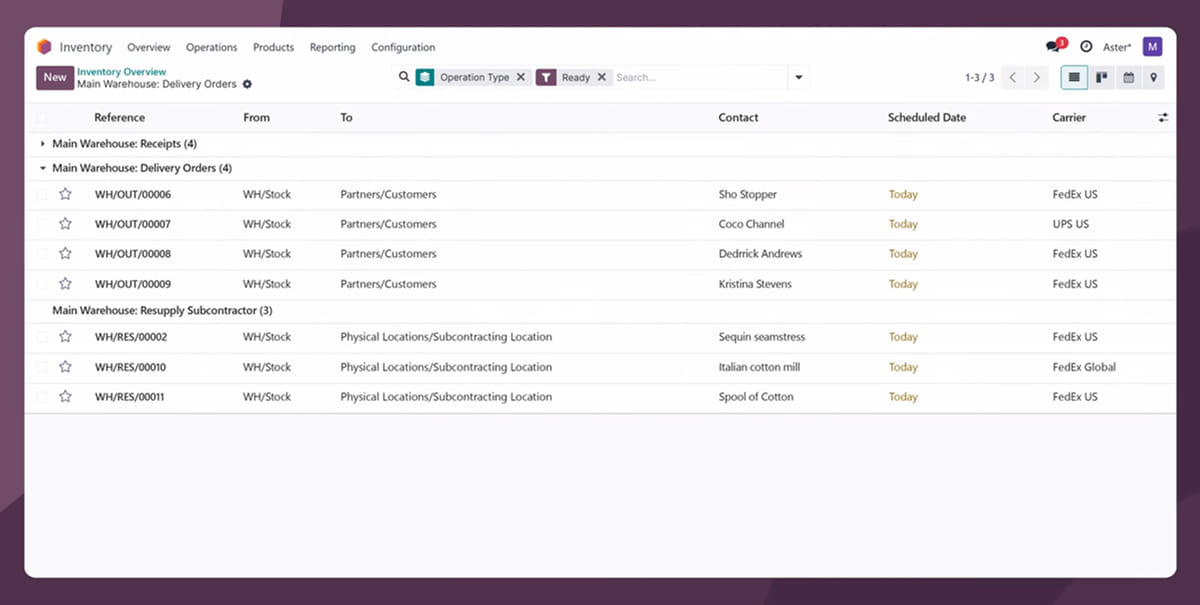Remove the Ready filter tag
1200x605 pixels.
601,77
